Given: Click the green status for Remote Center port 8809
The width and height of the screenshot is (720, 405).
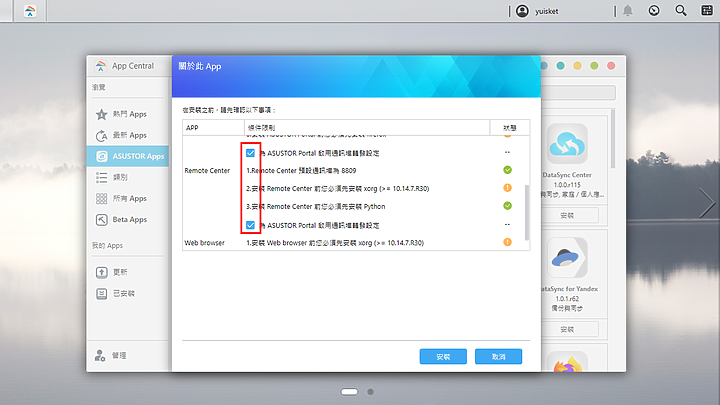Looking at the screenshot, I should [x=507, y=170].
